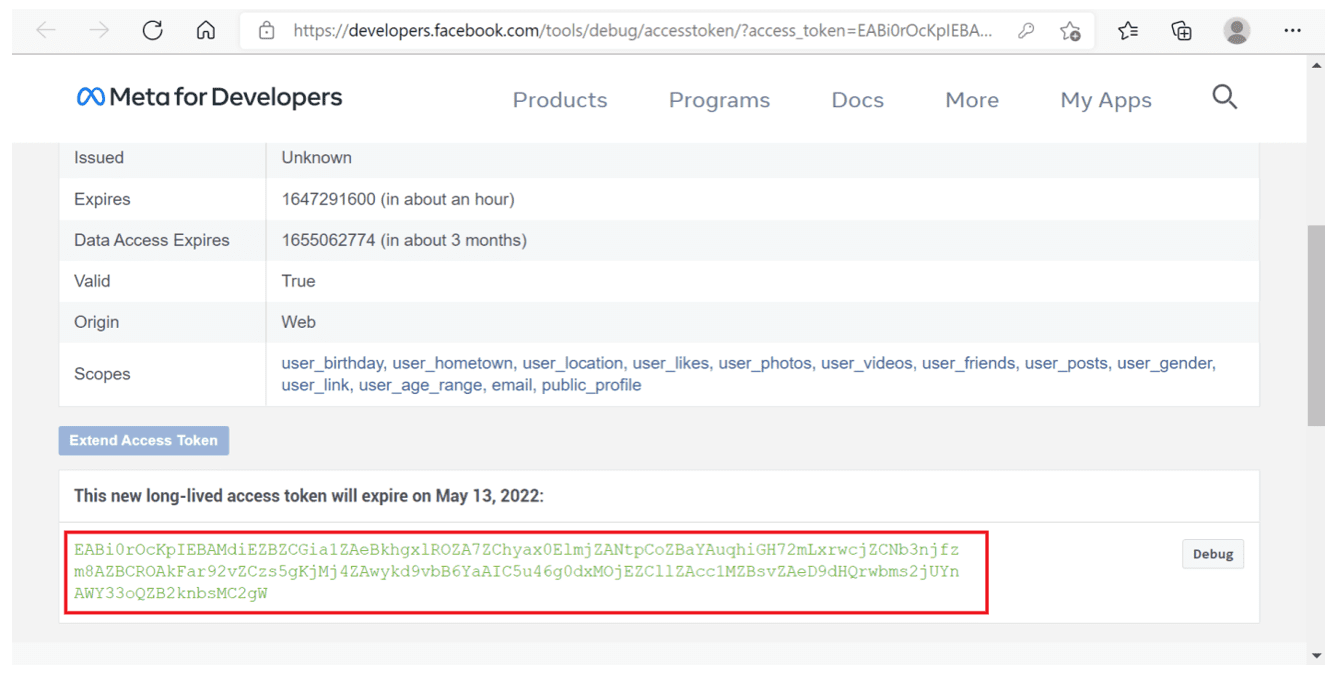This screenshot has height=675, width=1337.
Task: Click the Debug button beside token
Action: tap(1213, 554)
